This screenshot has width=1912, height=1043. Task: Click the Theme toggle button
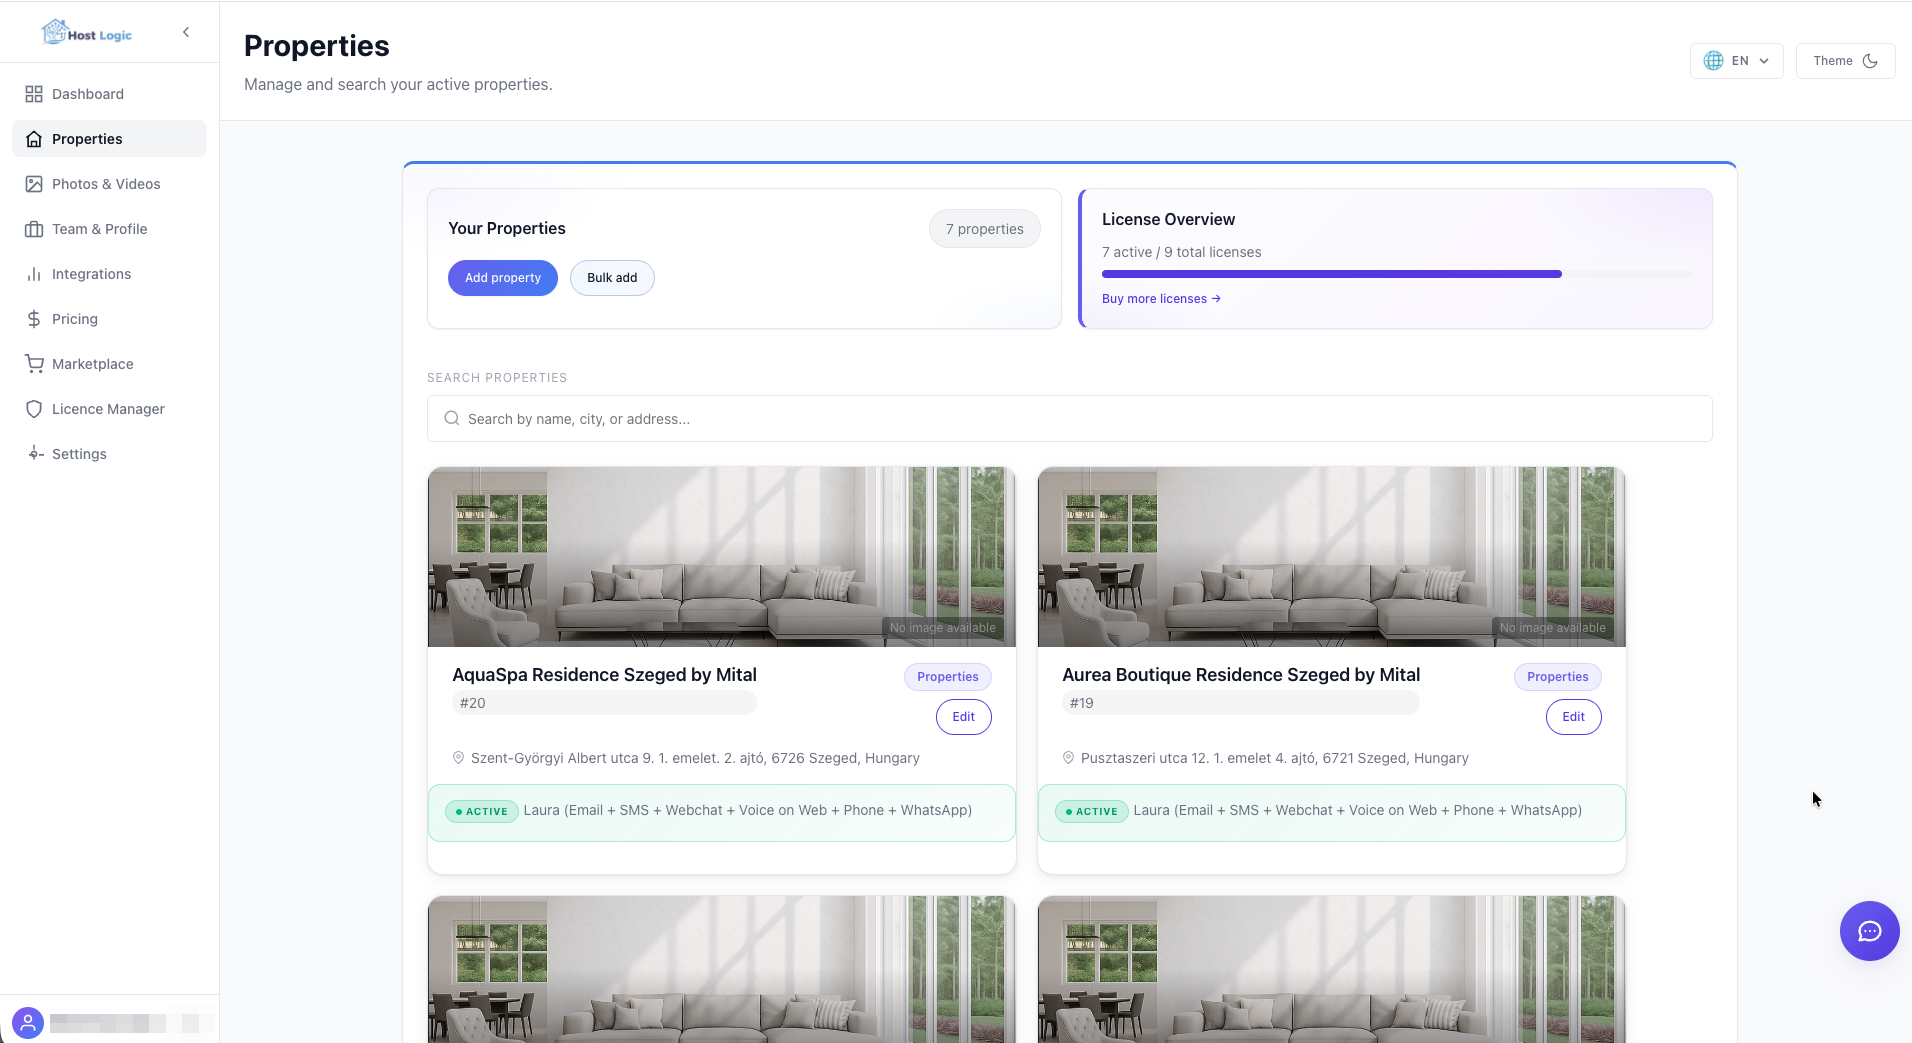click(x=1845, y=61)
